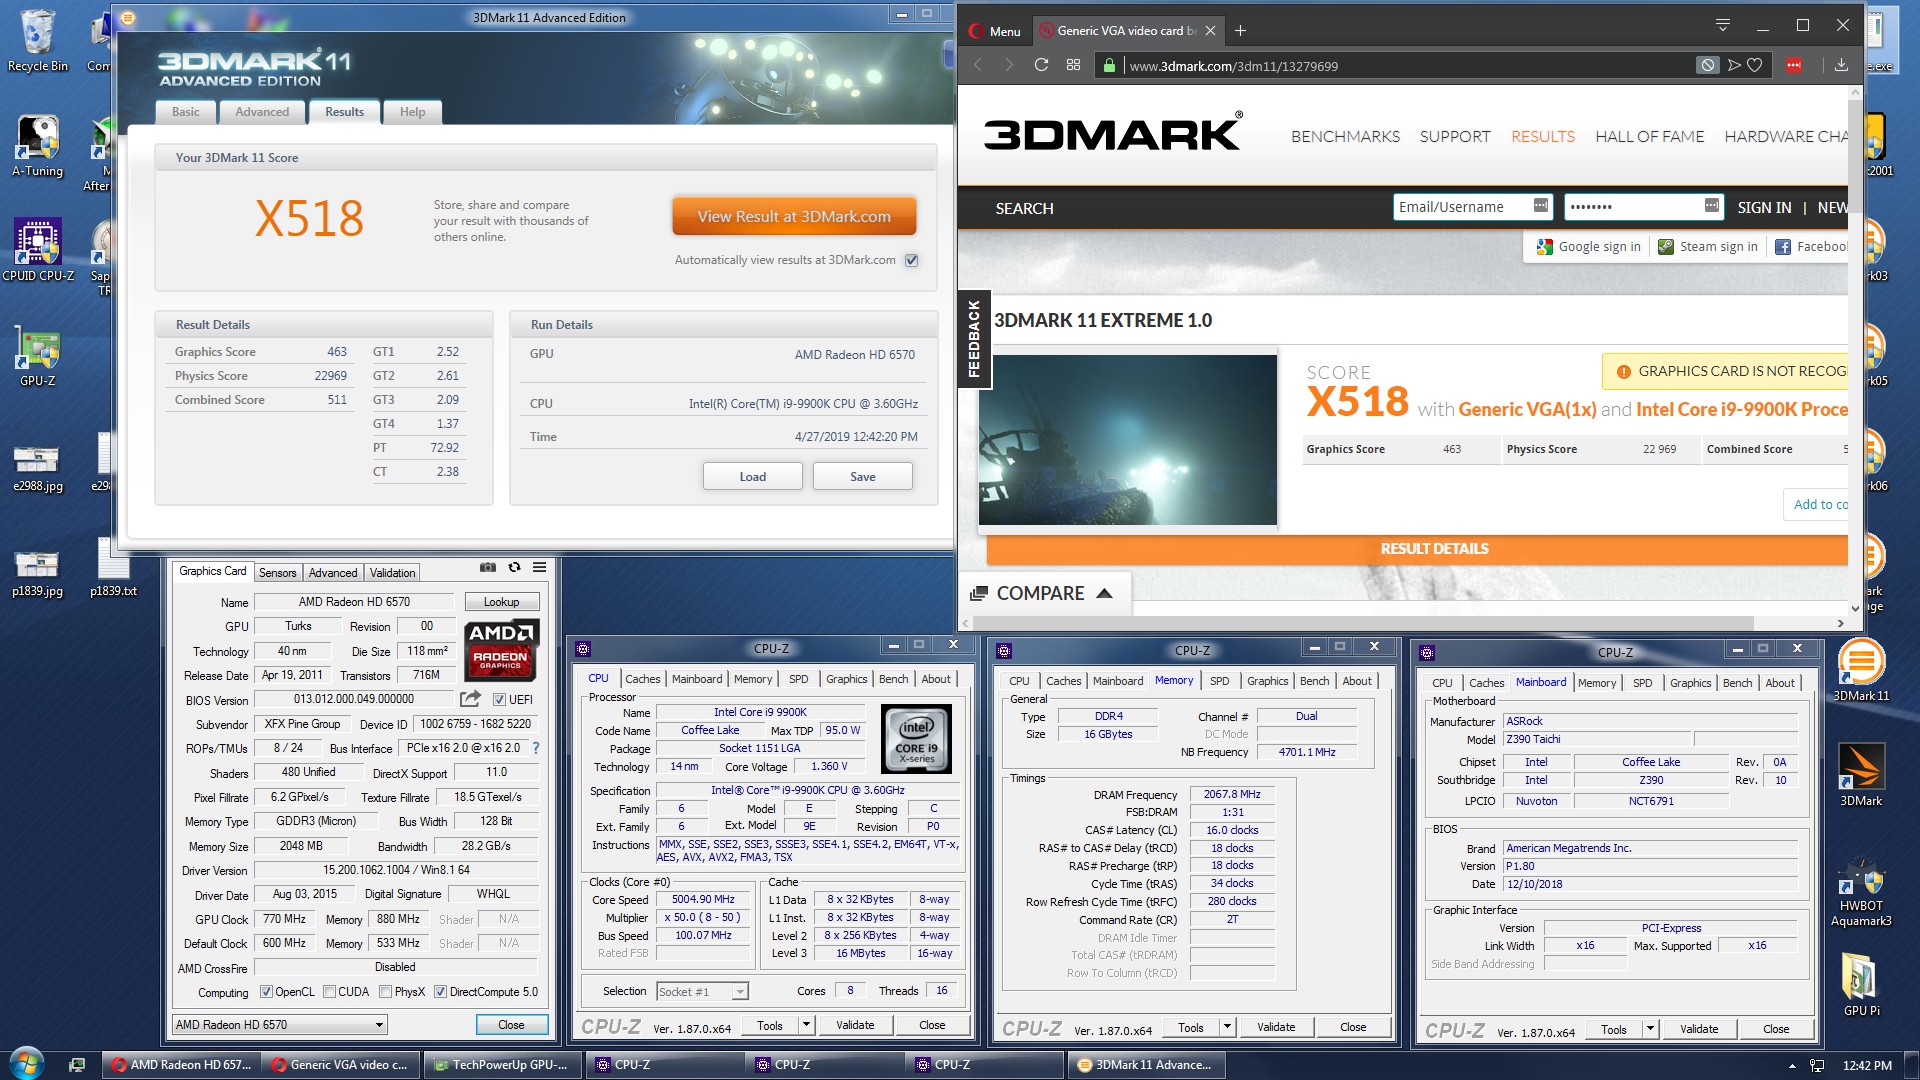The width and height of the screenshot is (1920, 1080).
Task: Expand Tools dropdown arrow in Mainboard tab window
Action: coord(1651,1029)
